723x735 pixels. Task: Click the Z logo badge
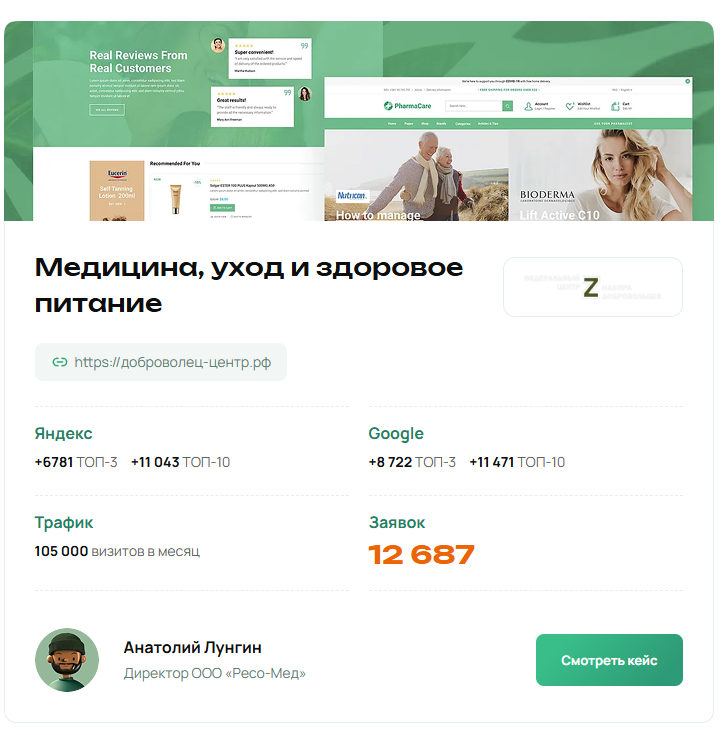point(593,287)
